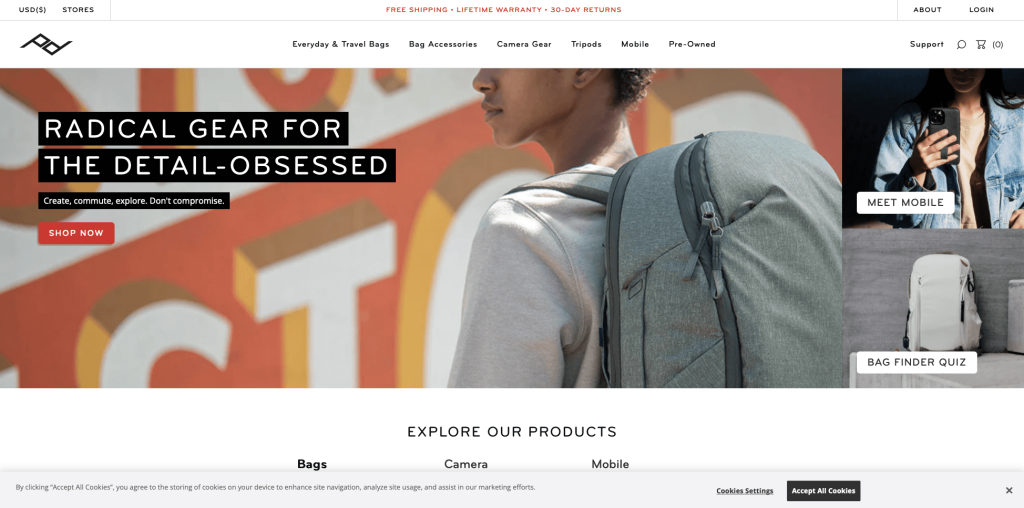
Task: Select the Mobile navigation item
Action: point(635,44)
